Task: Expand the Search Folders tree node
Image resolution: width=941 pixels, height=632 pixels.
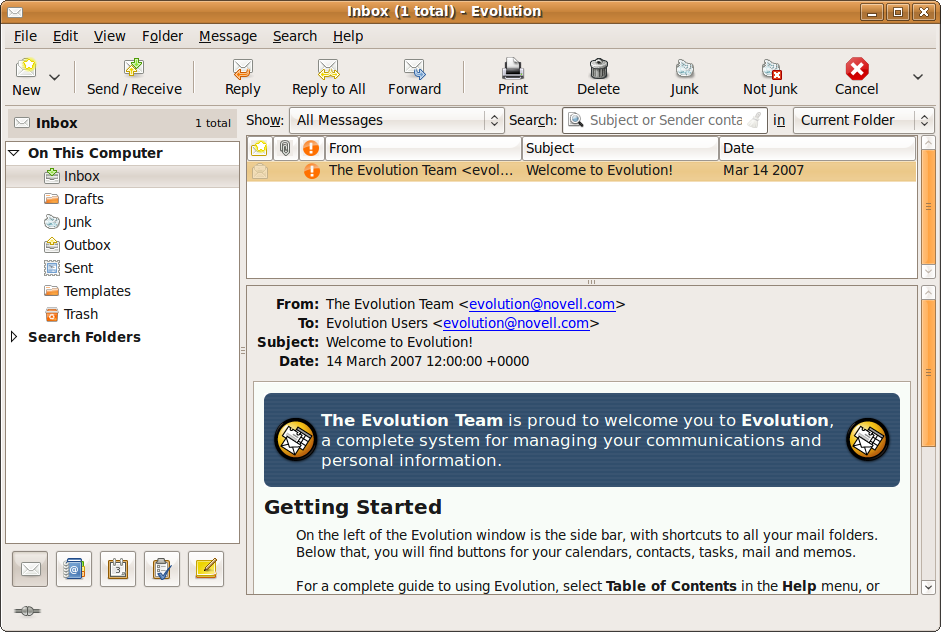Action: click(14, 337)
